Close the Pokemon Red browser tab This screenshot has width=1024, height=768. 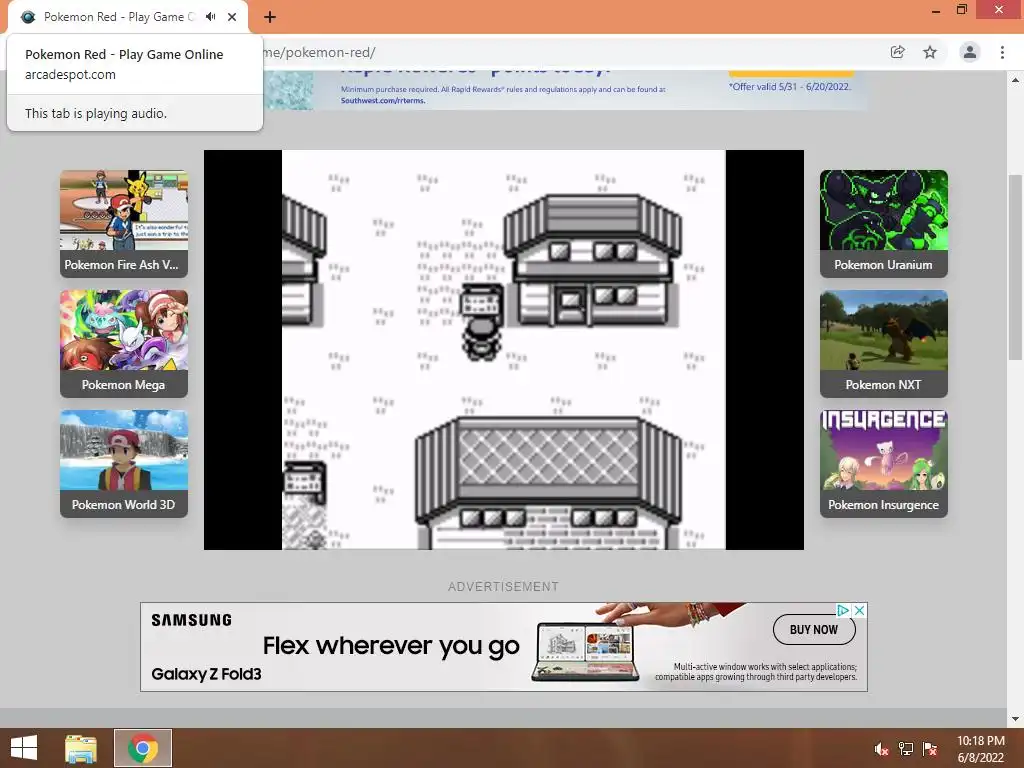click(x=232, y=17)
